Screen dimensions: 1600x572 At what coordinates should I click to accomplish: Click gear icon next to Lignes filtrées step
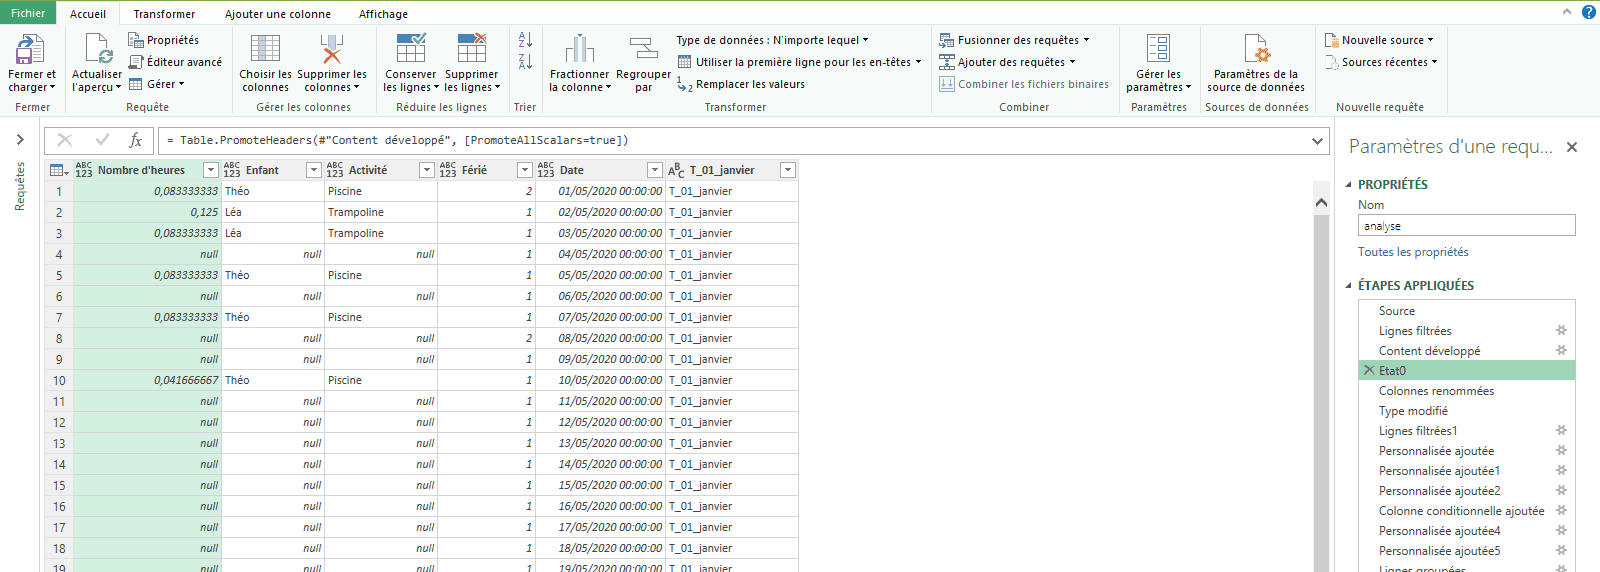coord(1561,331)
